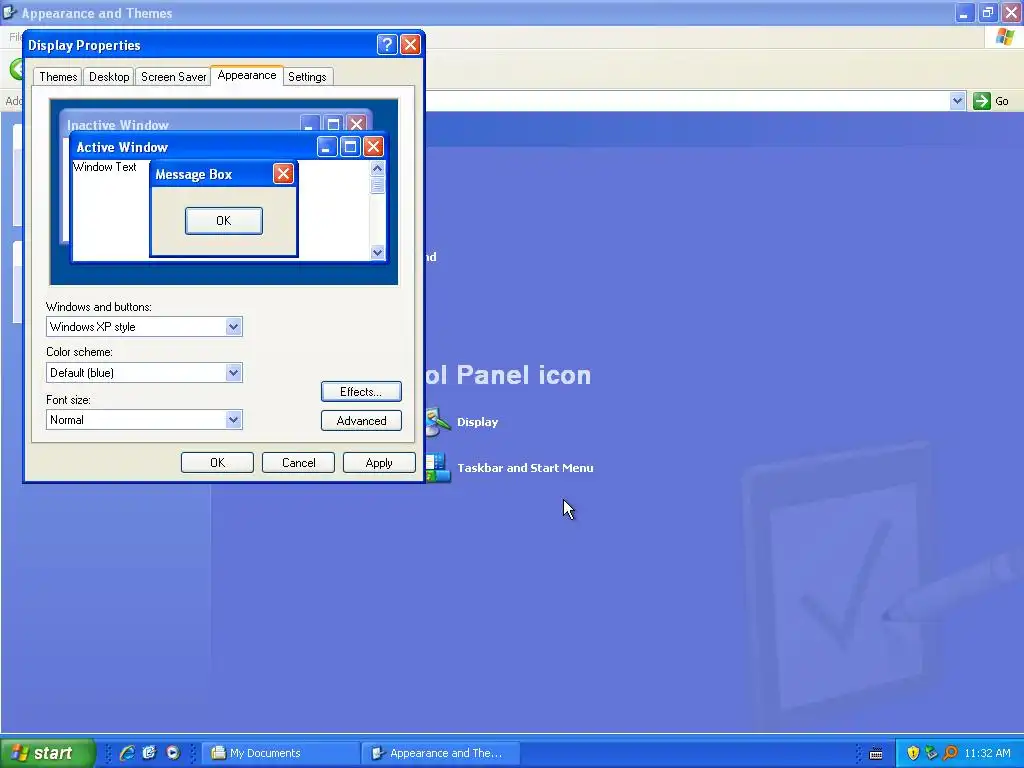Screen dimensions: 1024x768
Task: Click the Display Properties help question mark
Action: [x=387, y=45]
